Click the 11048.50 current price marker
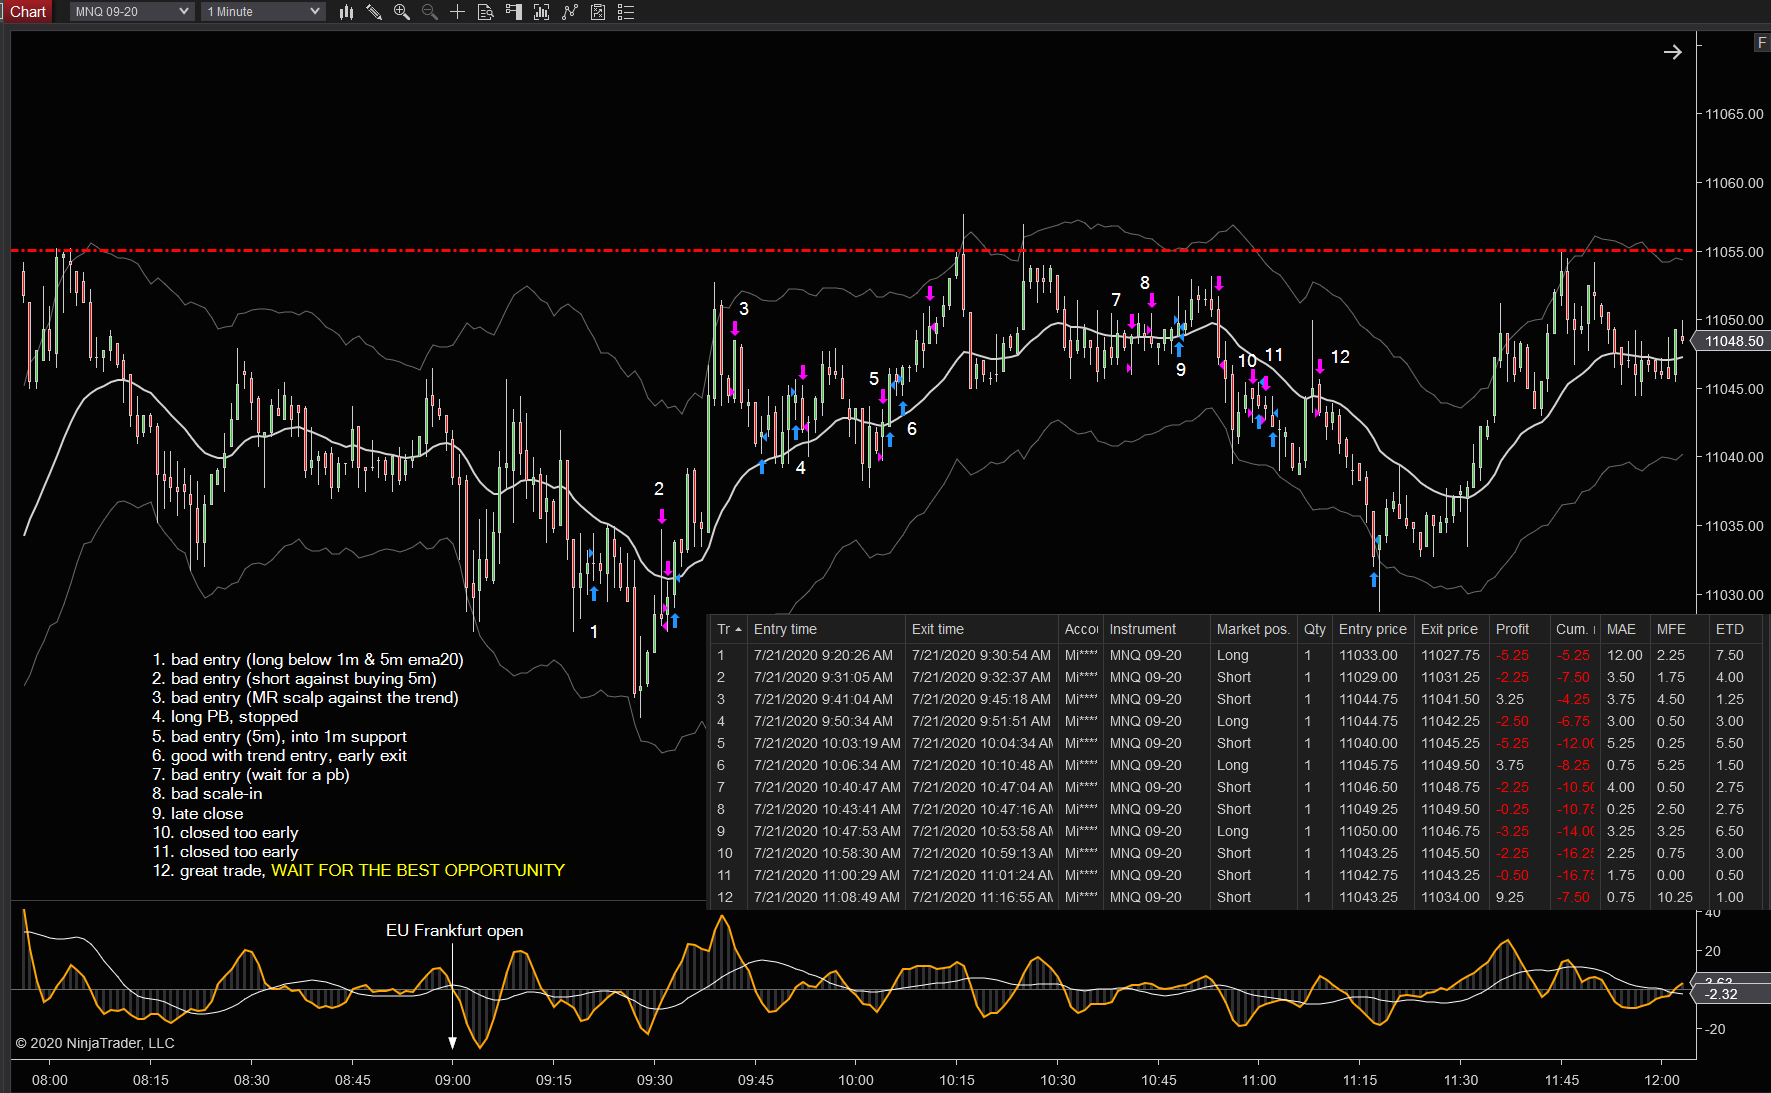The height and width of the screenshot is (1093, 1771). pyautogui.click(x=1733, y=341)
